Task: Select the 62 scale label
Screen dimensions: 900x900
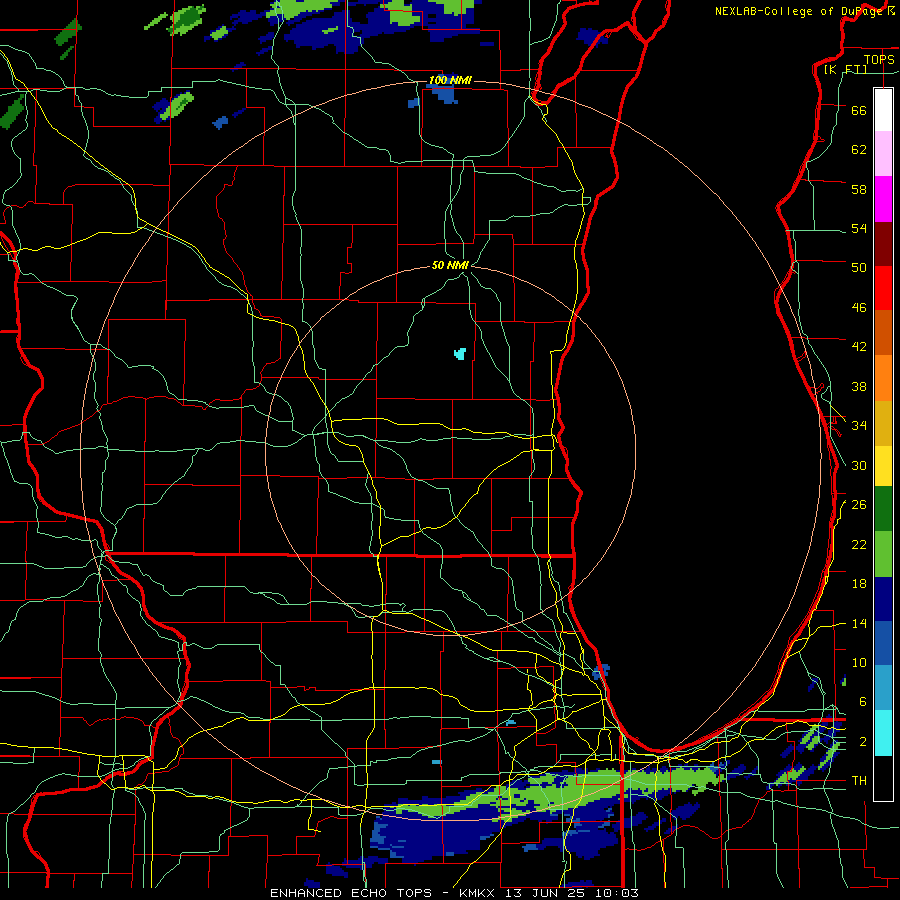Action: [x=859, y=150]
